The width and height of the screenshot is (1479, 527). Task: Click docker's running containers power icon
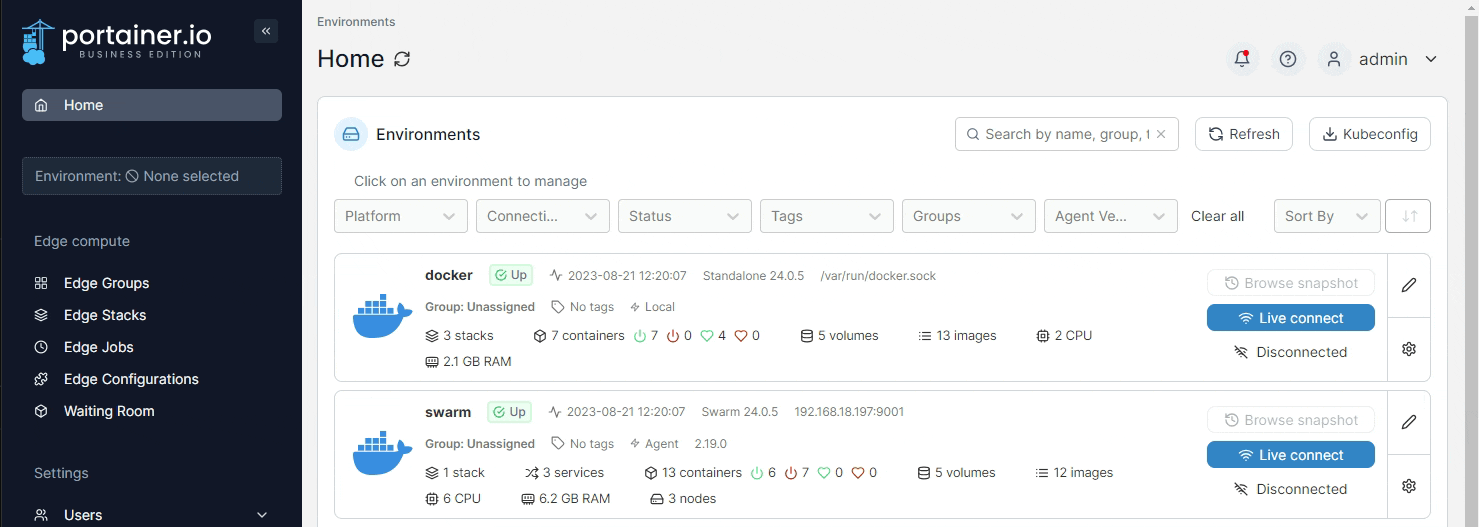tap(640, 336)
